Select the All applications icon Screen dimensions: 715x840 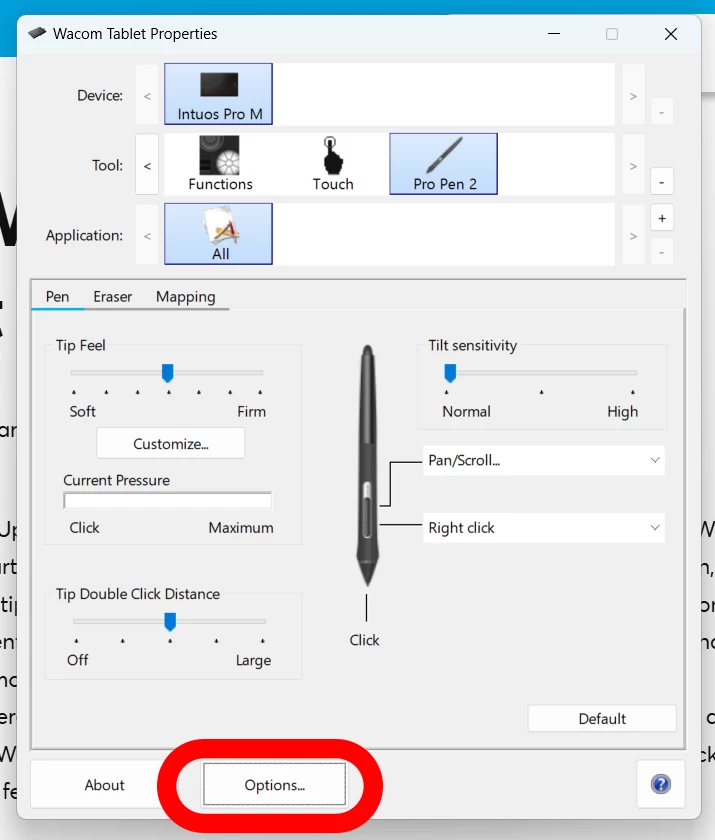pos(219,234)
